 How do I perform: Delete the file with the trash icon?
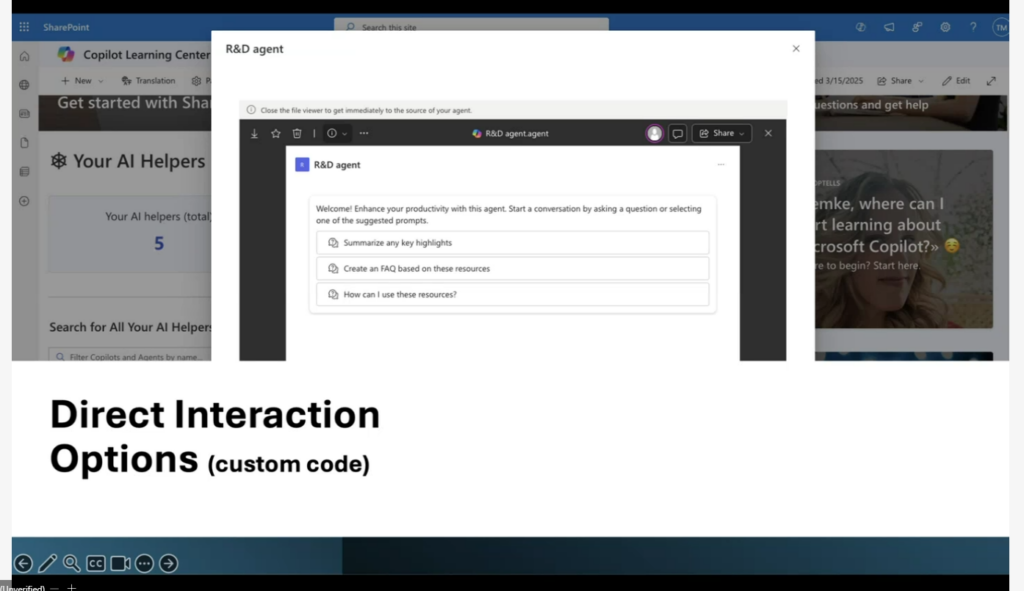click(x=297, y=133)
